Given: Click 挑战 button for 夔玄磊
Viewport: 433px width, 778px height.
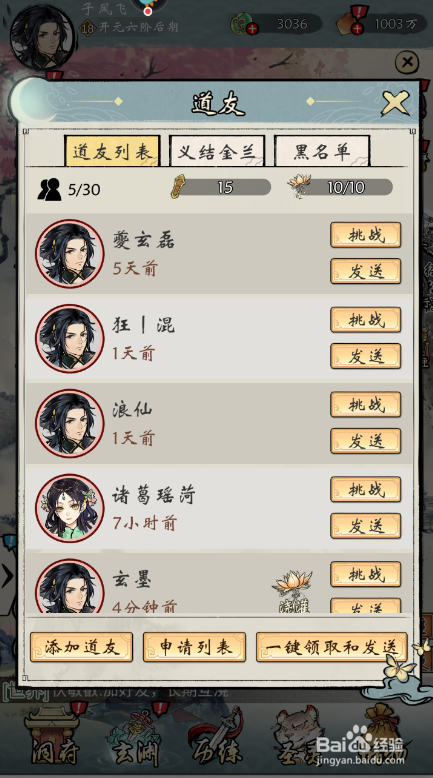Looking at the screenshot, I should click(366, 235).
